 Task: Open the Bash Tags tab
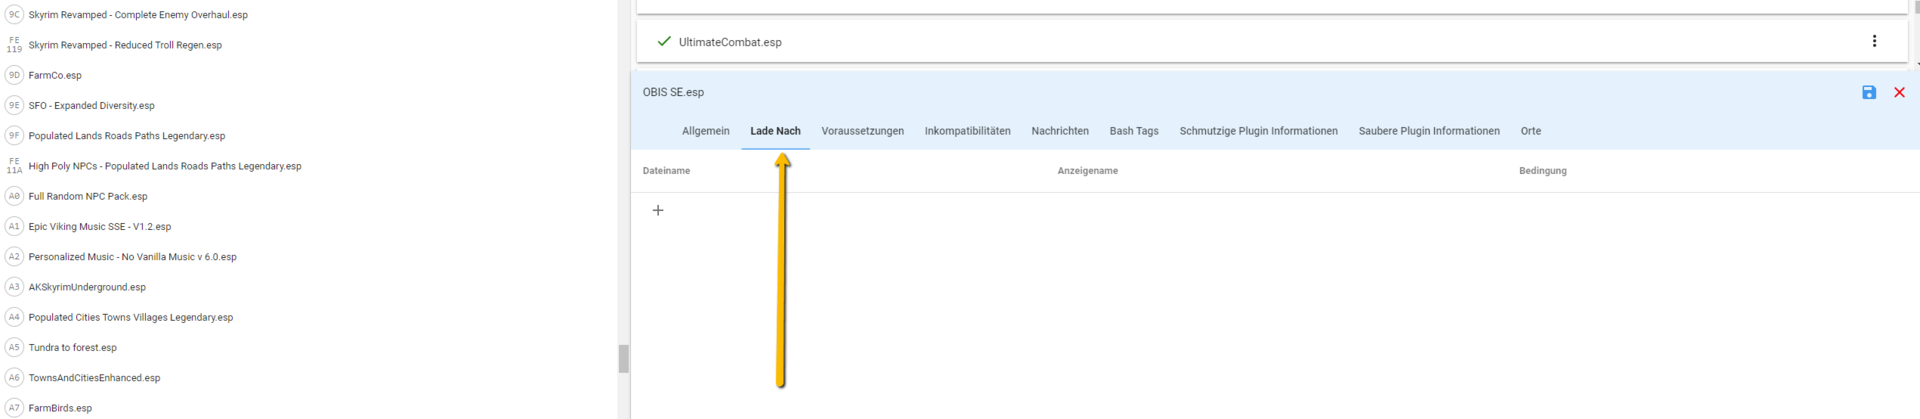point(1133,131)
